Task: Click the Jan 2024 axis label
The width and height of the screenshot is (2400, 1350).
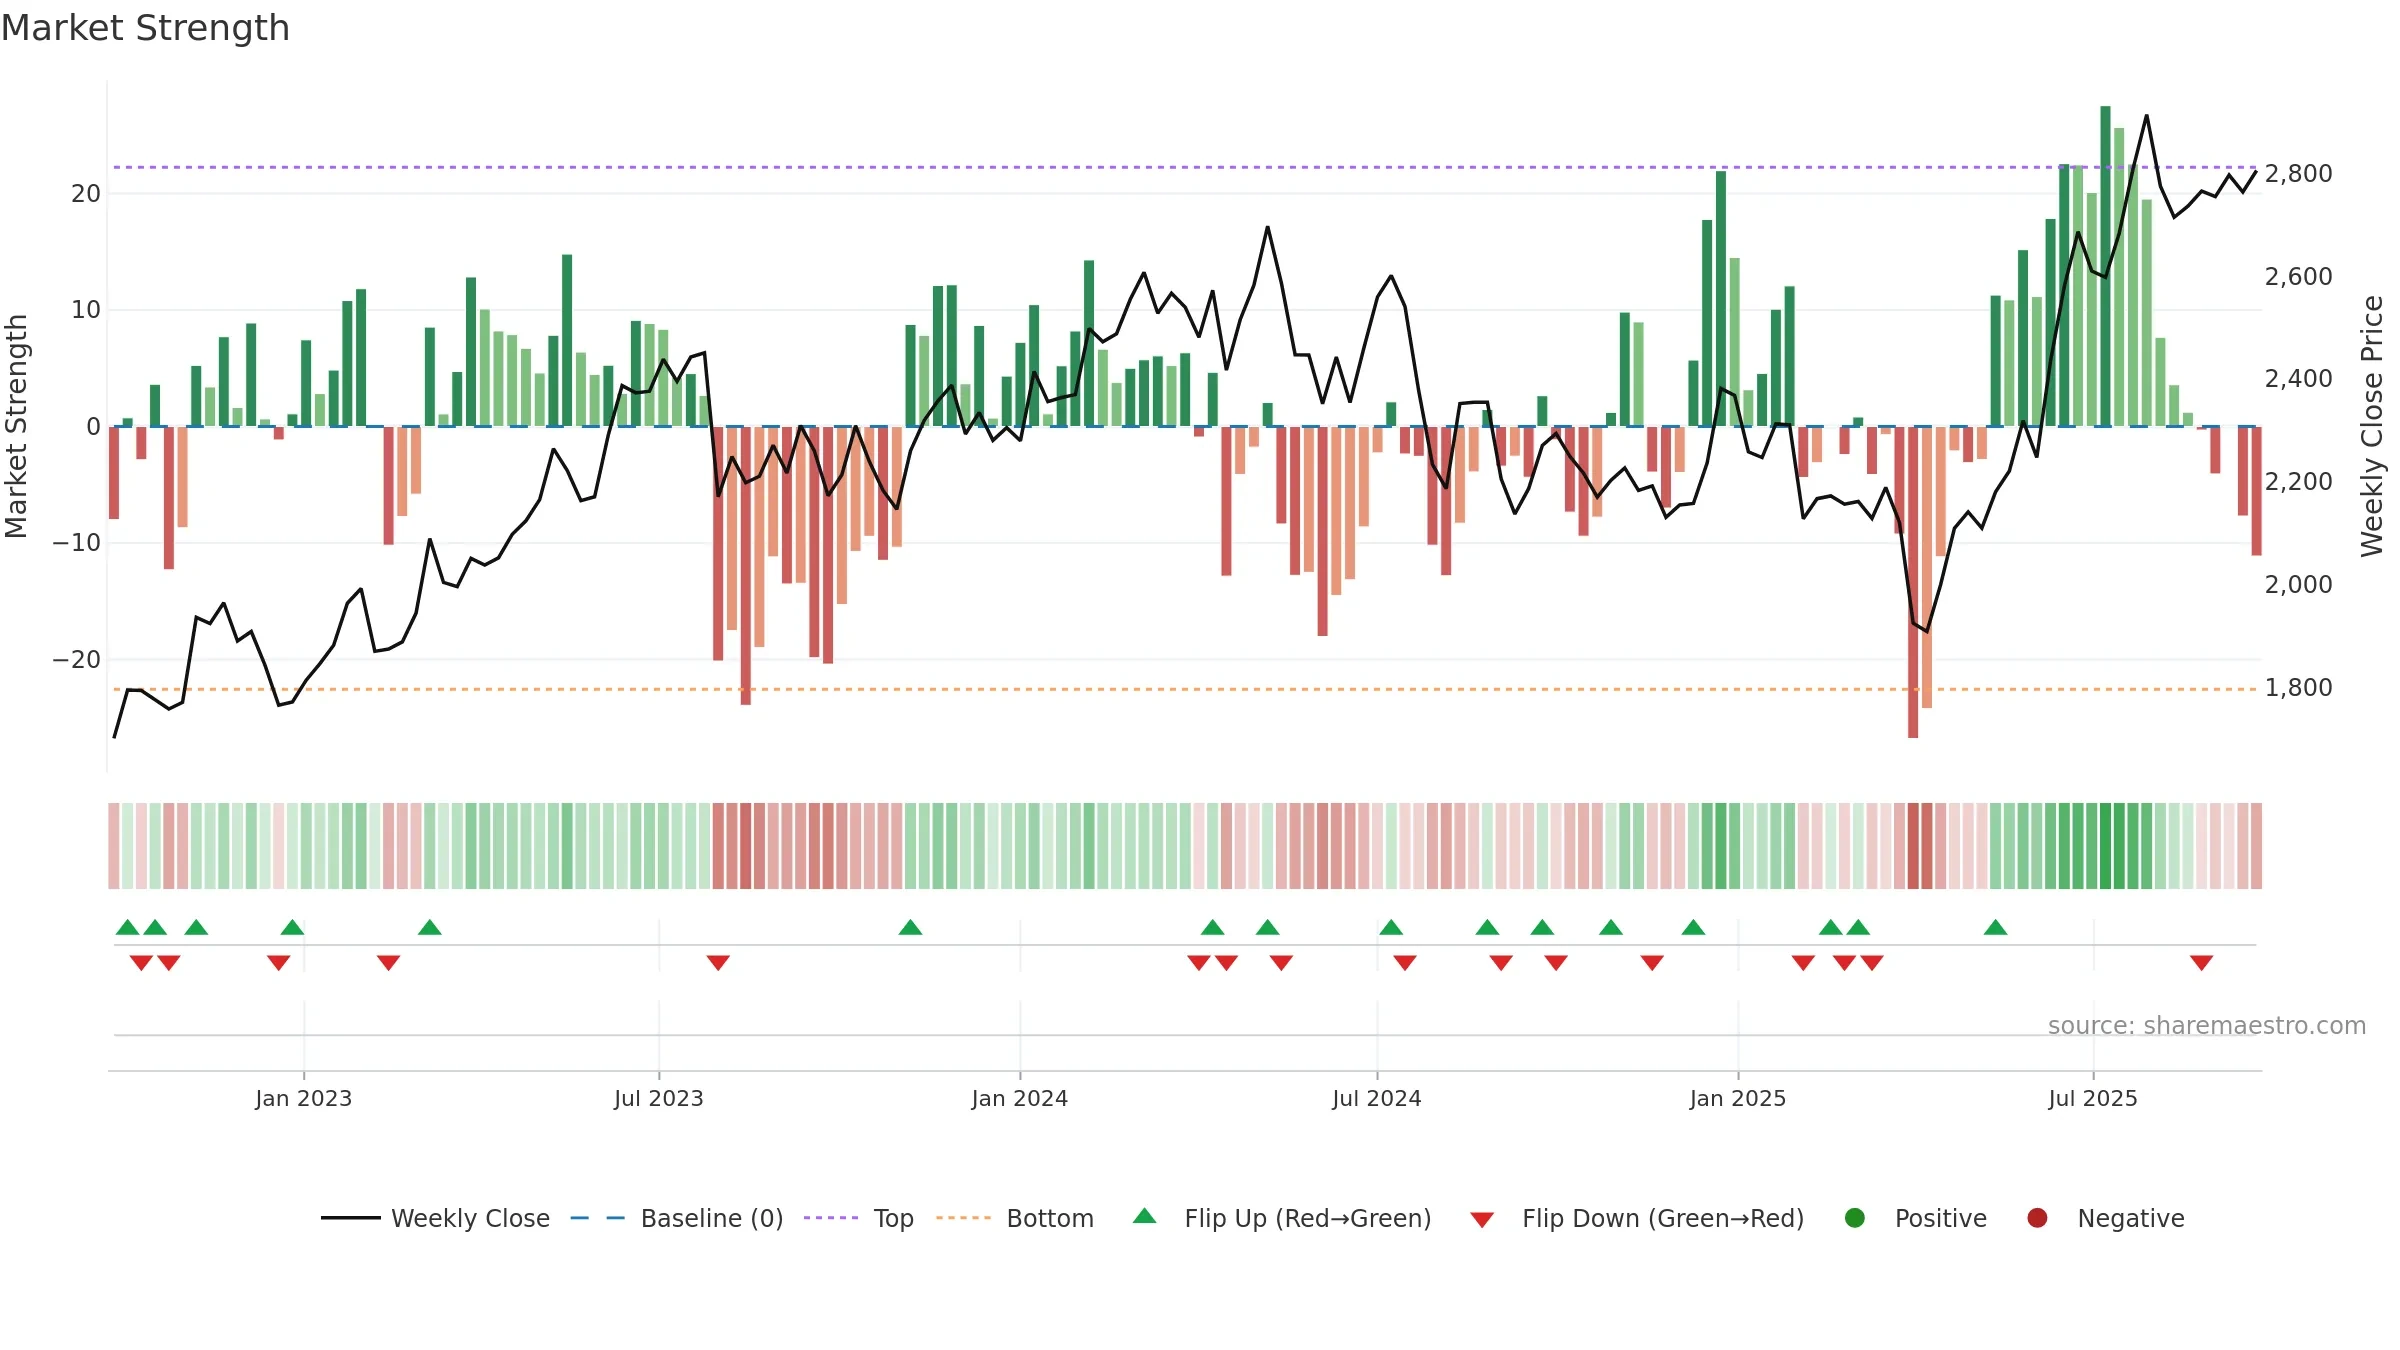Action: coord(1020,1098)
